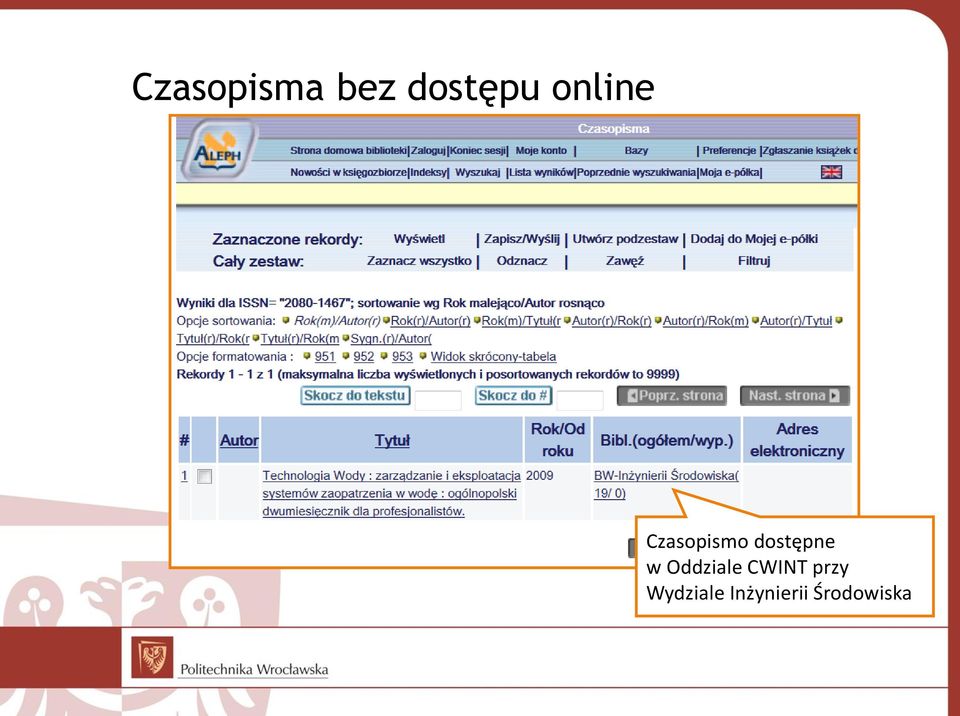Screen dimensions: 960x716
Task: Select format option 953
Action: [x=402, y=356]
